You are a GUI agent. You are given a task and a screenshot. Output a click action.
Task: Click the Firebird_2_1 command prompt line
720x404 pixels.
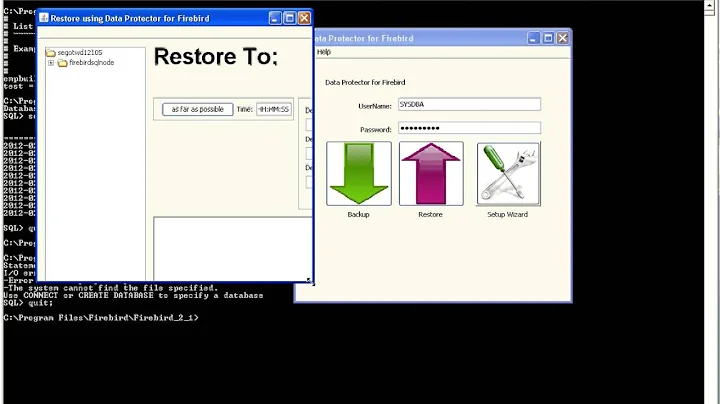click(101, 318)
